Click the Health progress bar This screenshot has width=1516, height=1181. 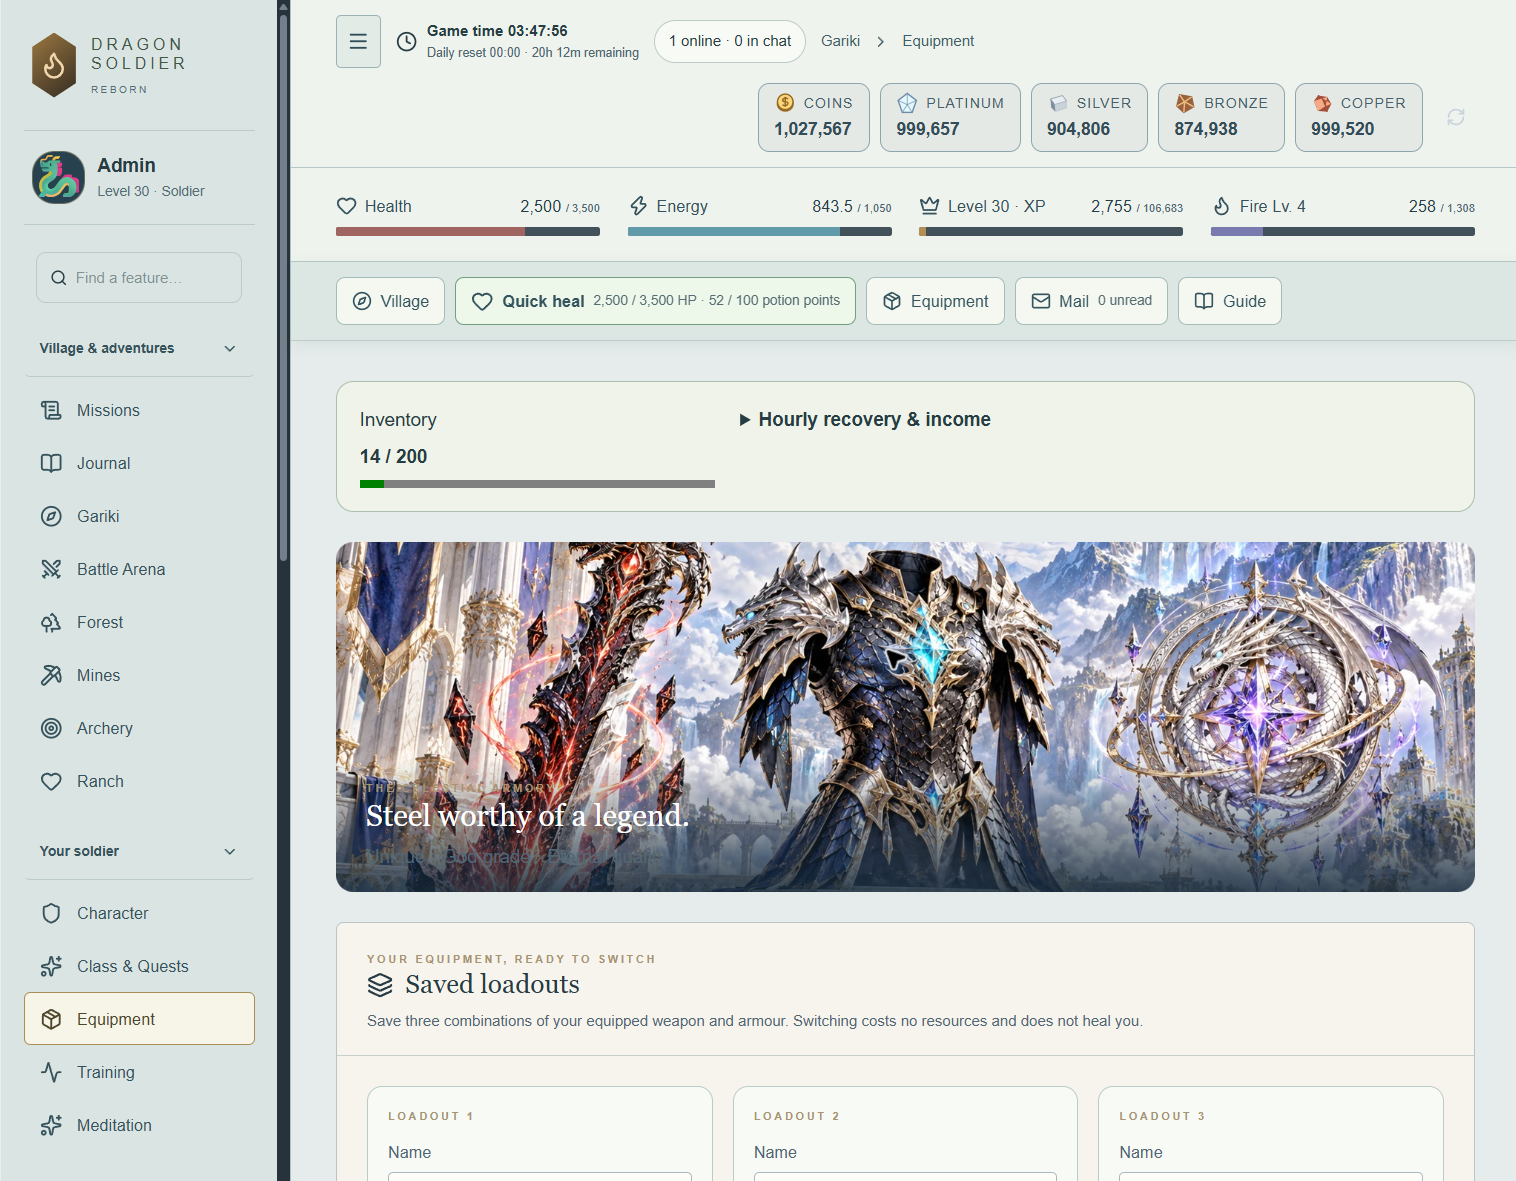coord(468,231)
